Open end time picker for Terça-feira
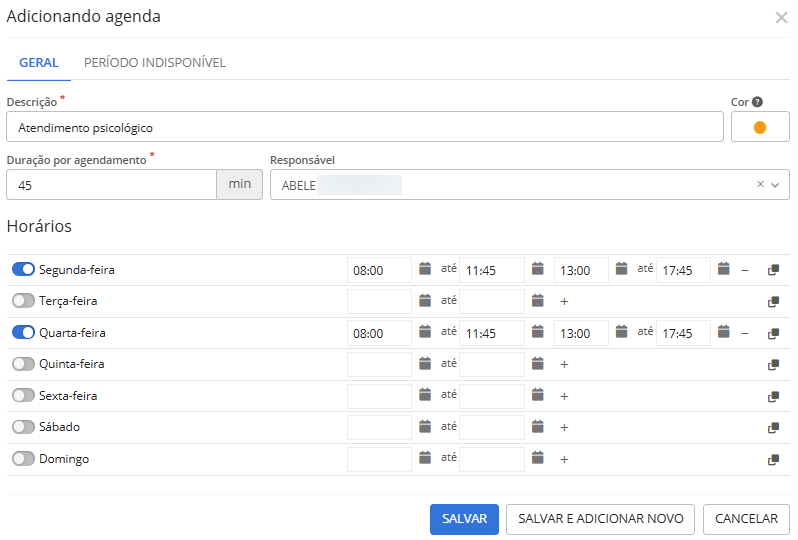This screenshot has width=798, height=540. [537, 301]
